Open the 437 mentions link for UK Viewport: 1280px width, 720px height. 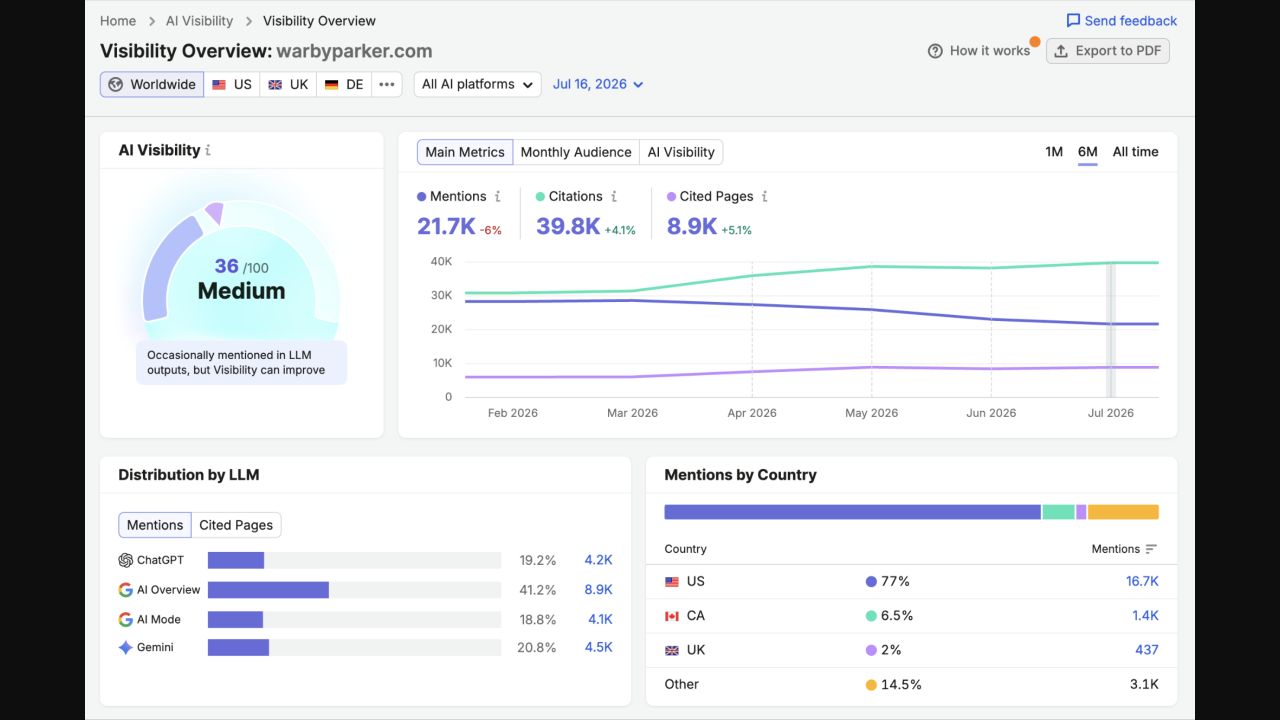1147,650
